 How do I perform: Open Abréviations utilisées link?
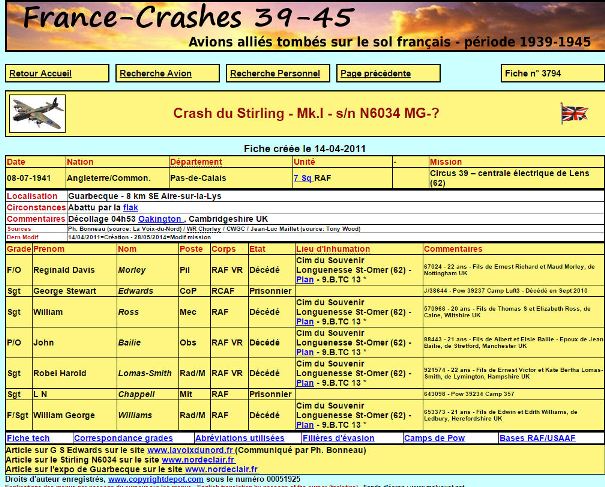pos(240,438)
